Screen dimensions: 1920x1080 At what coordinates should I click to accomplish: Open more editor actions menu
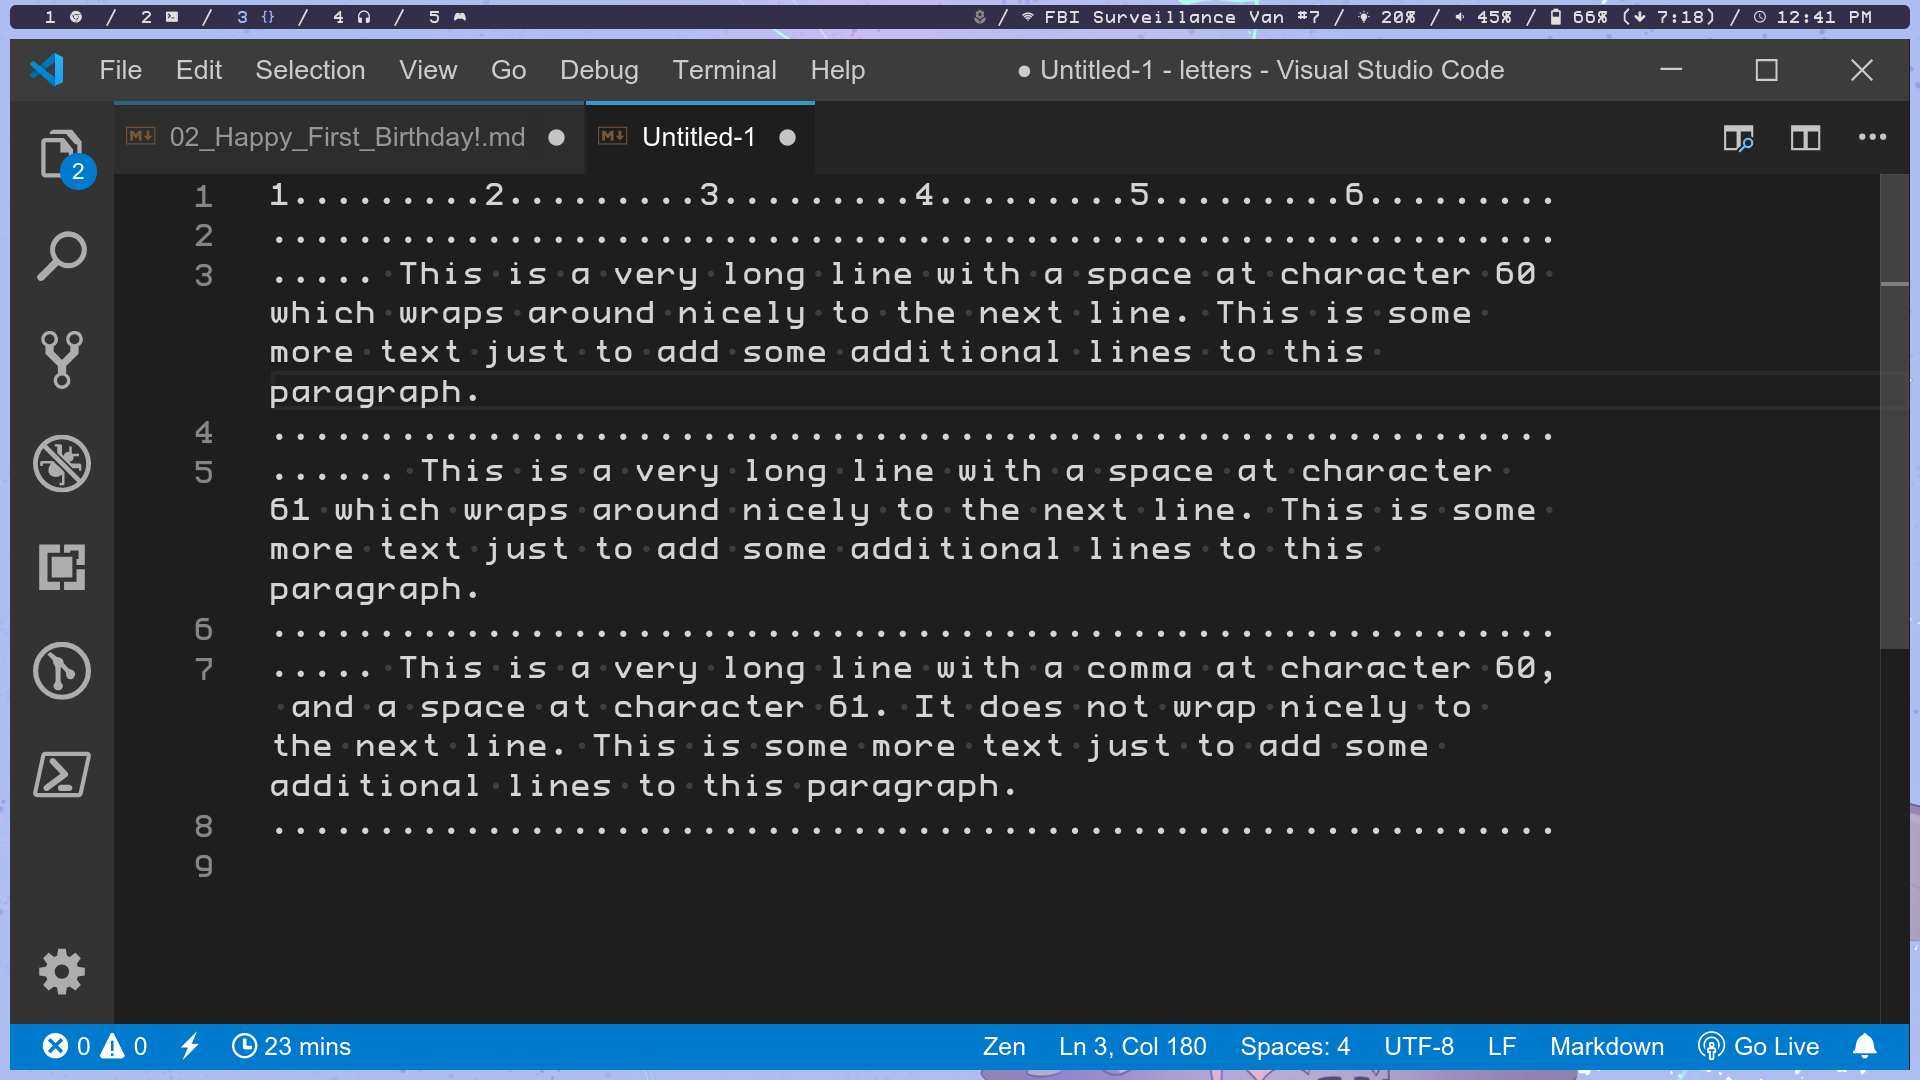coord(1872,138)
